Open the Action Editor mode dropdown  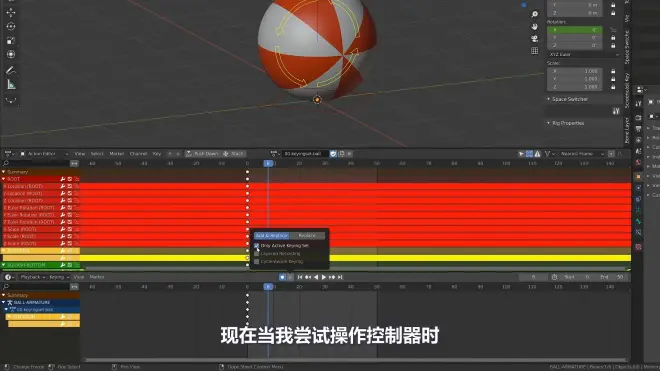click(44, 154)
